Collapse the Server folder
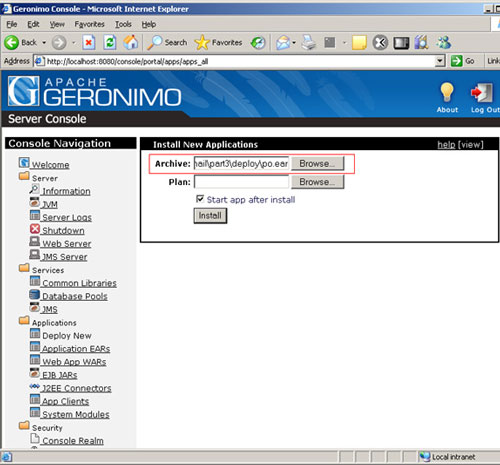Image resolution: width=500 pixels, height=465 pixels. (24, 176)
